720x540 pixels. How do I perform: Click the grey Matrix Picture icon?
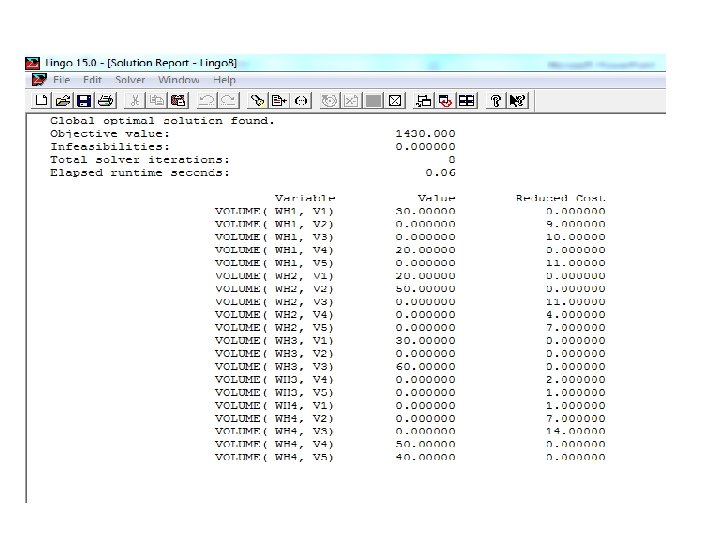[373, 100]
